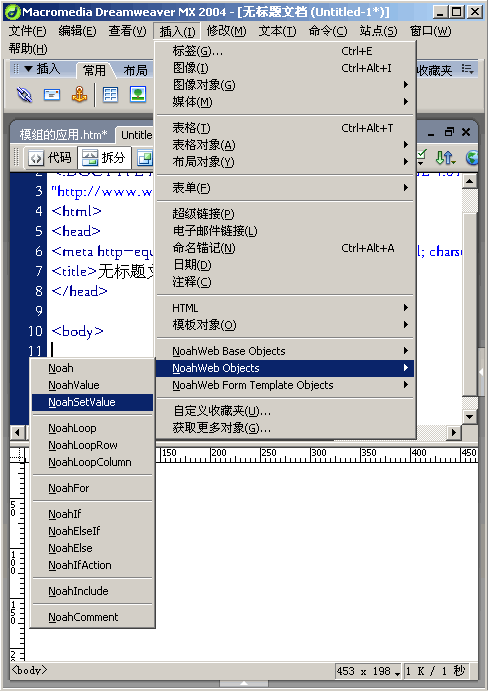Open the 站点(S) menu

click(x=378, y=31)
